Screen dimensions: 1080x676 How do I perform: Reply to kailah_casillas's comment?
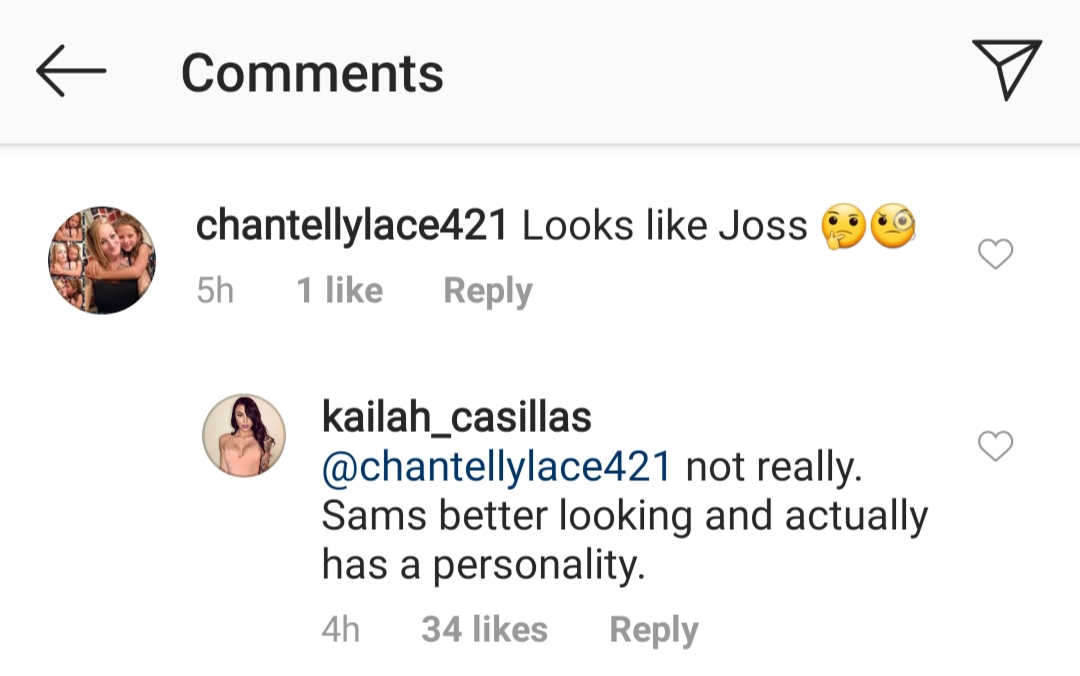click(653, 630)
